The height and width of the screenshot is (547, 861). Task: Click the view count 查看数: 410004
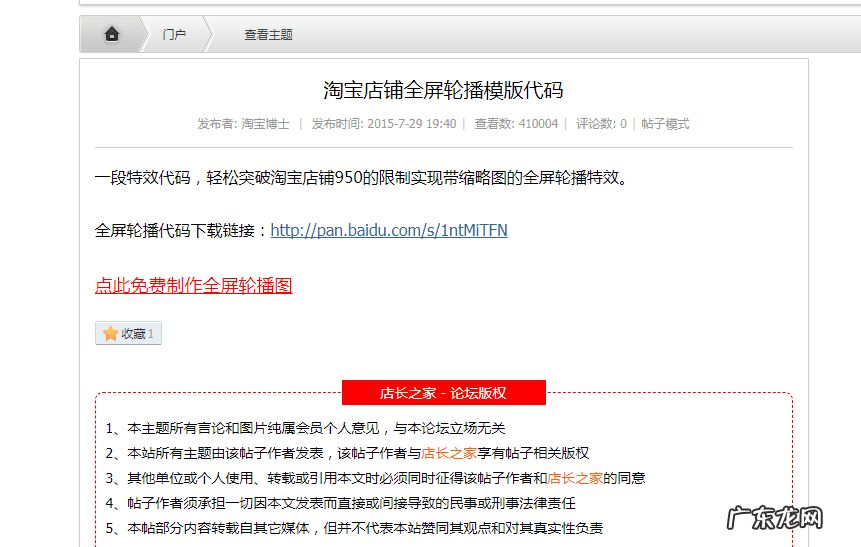point(516,124)
